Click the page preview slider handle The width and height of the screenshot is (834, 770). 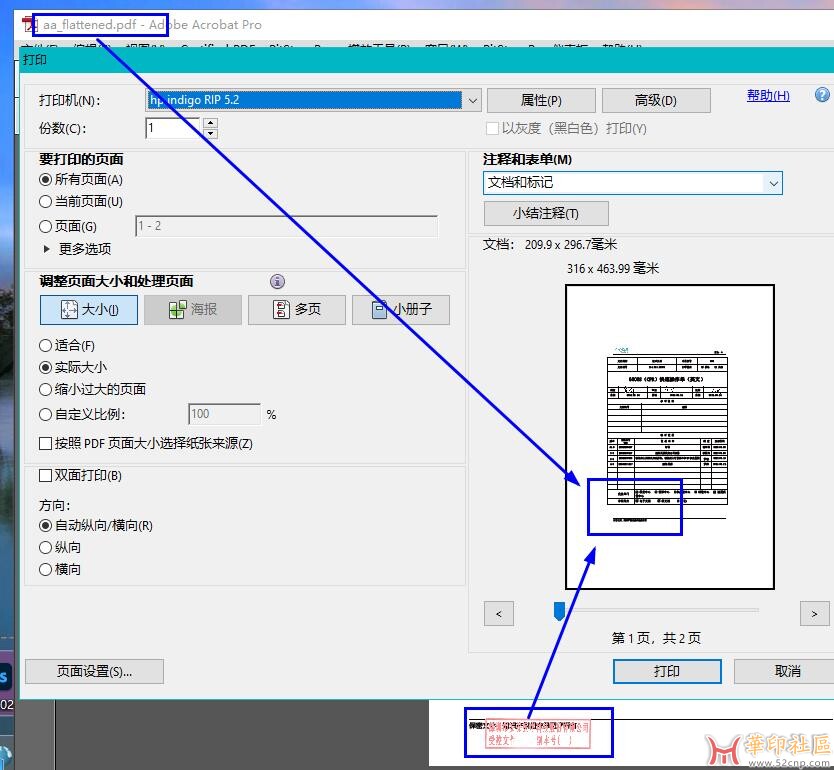pos(559,610)
